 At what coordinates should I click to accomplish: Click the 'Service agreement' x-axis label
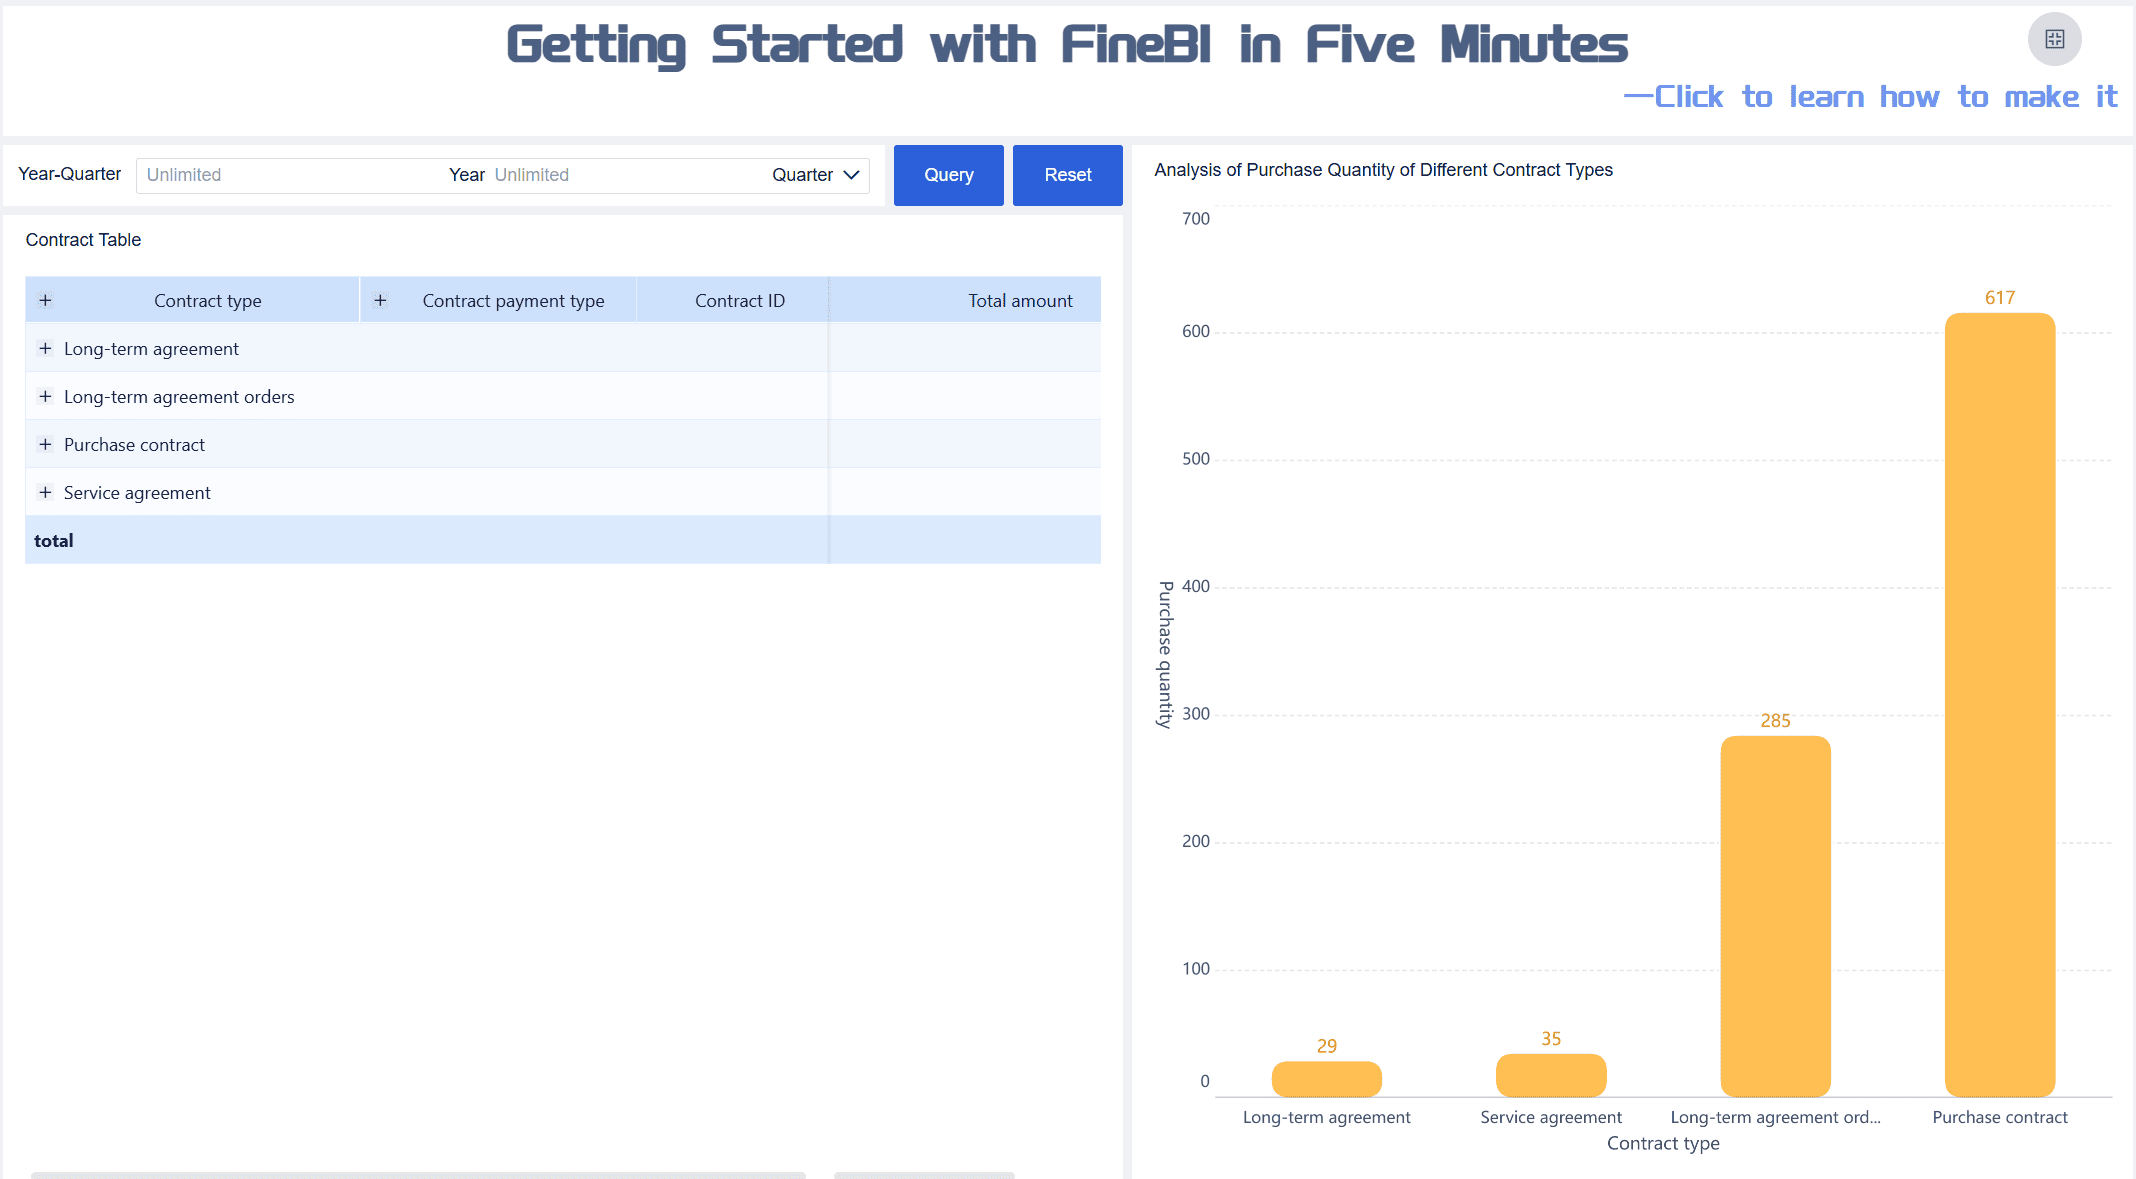(1551, 1117)
